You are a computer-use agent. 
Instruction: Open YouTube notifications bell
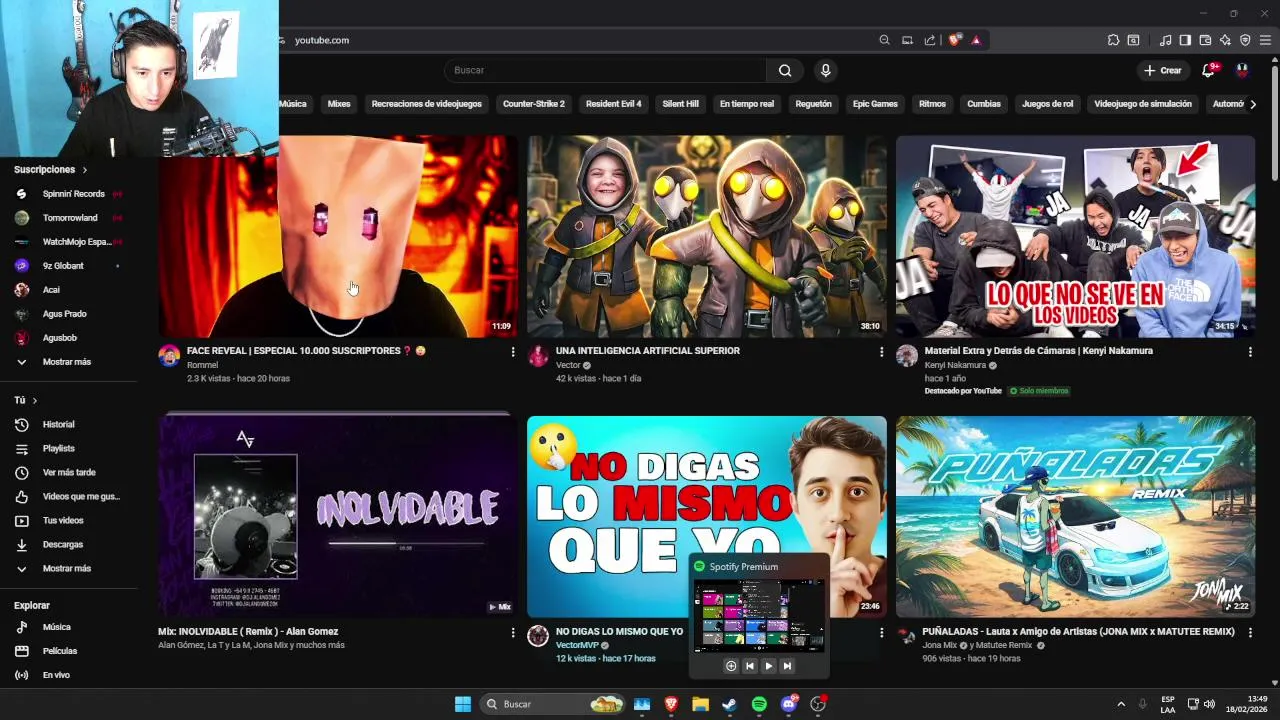tap(1208, 70)
